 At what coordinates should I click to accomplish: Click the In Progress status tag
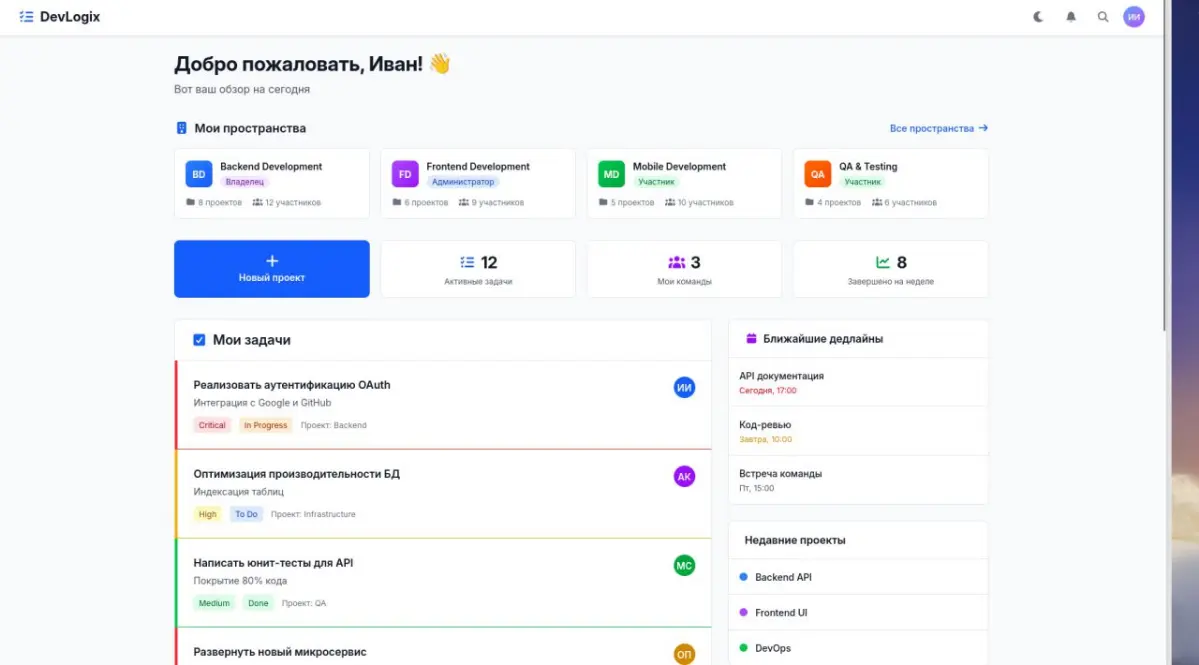pos(265,425)
